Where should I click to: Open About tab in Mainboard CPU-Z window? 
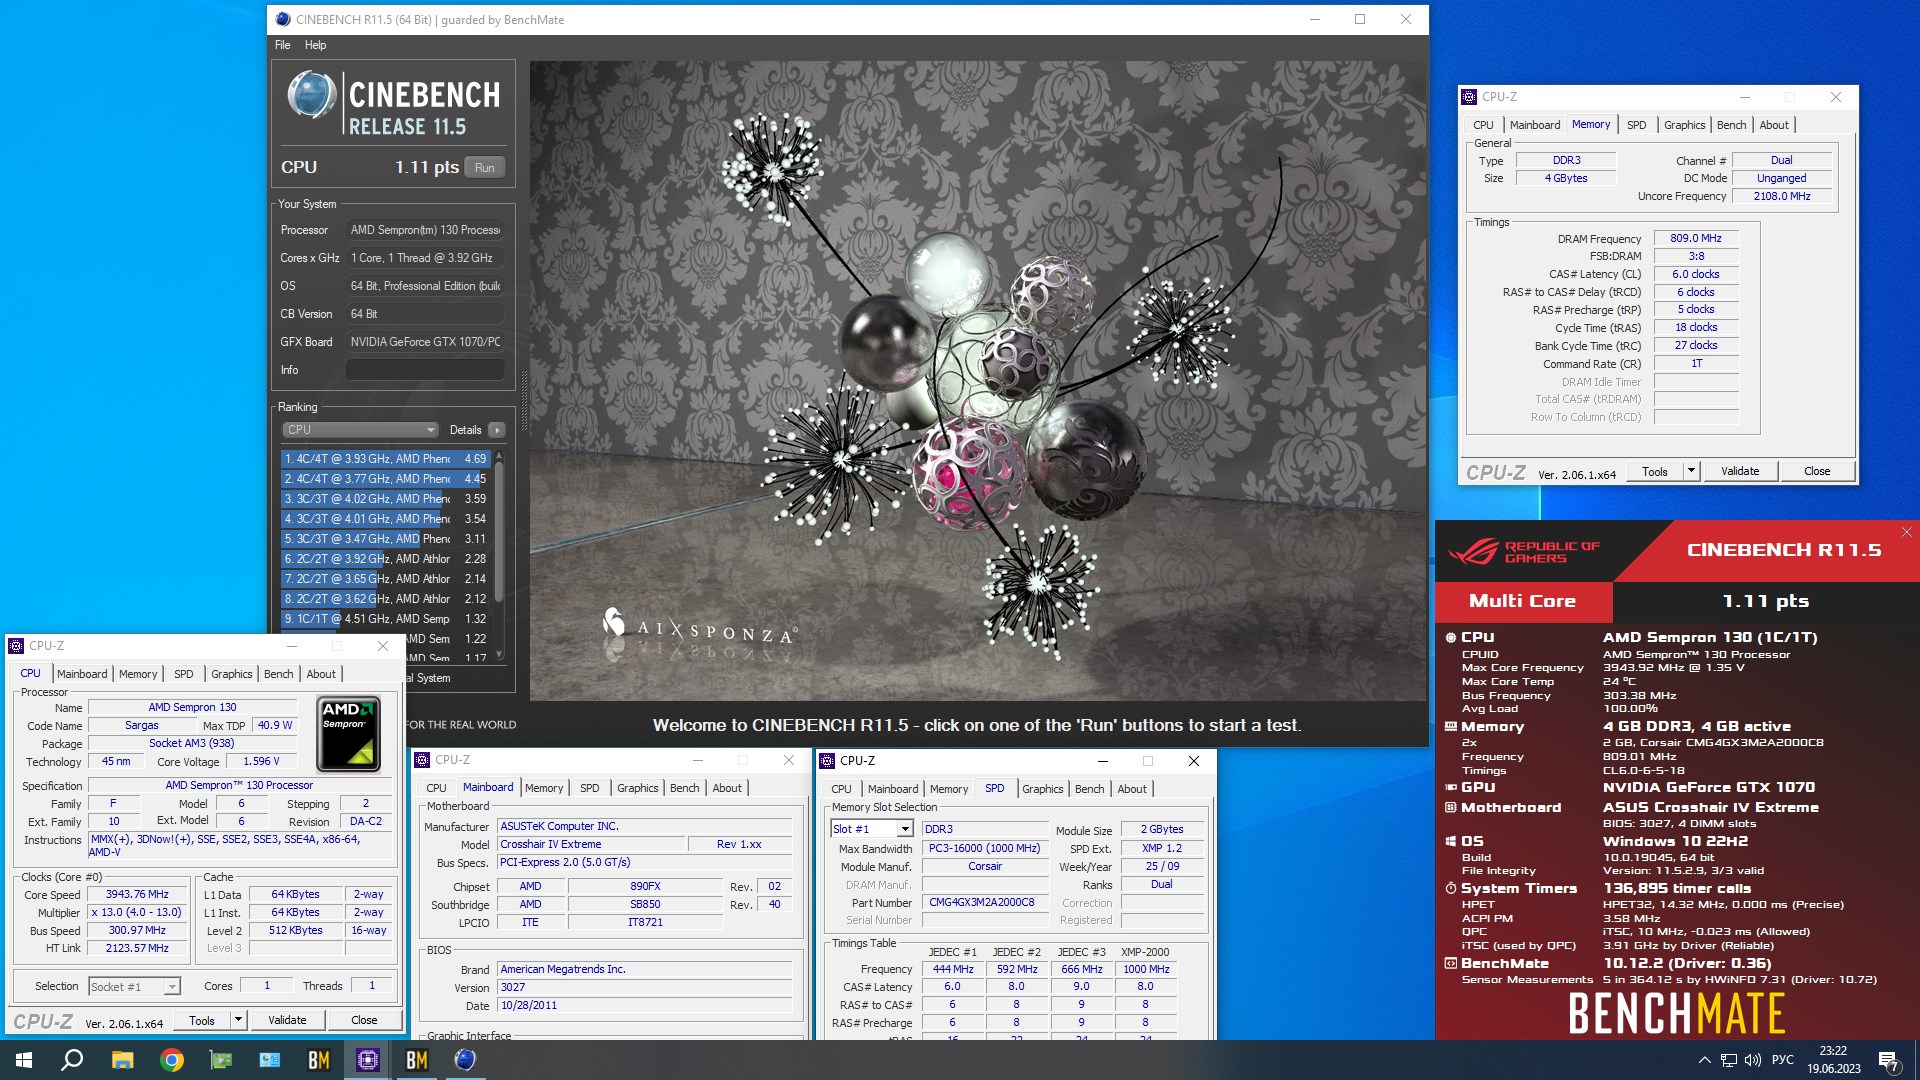[x=727, y=788]
